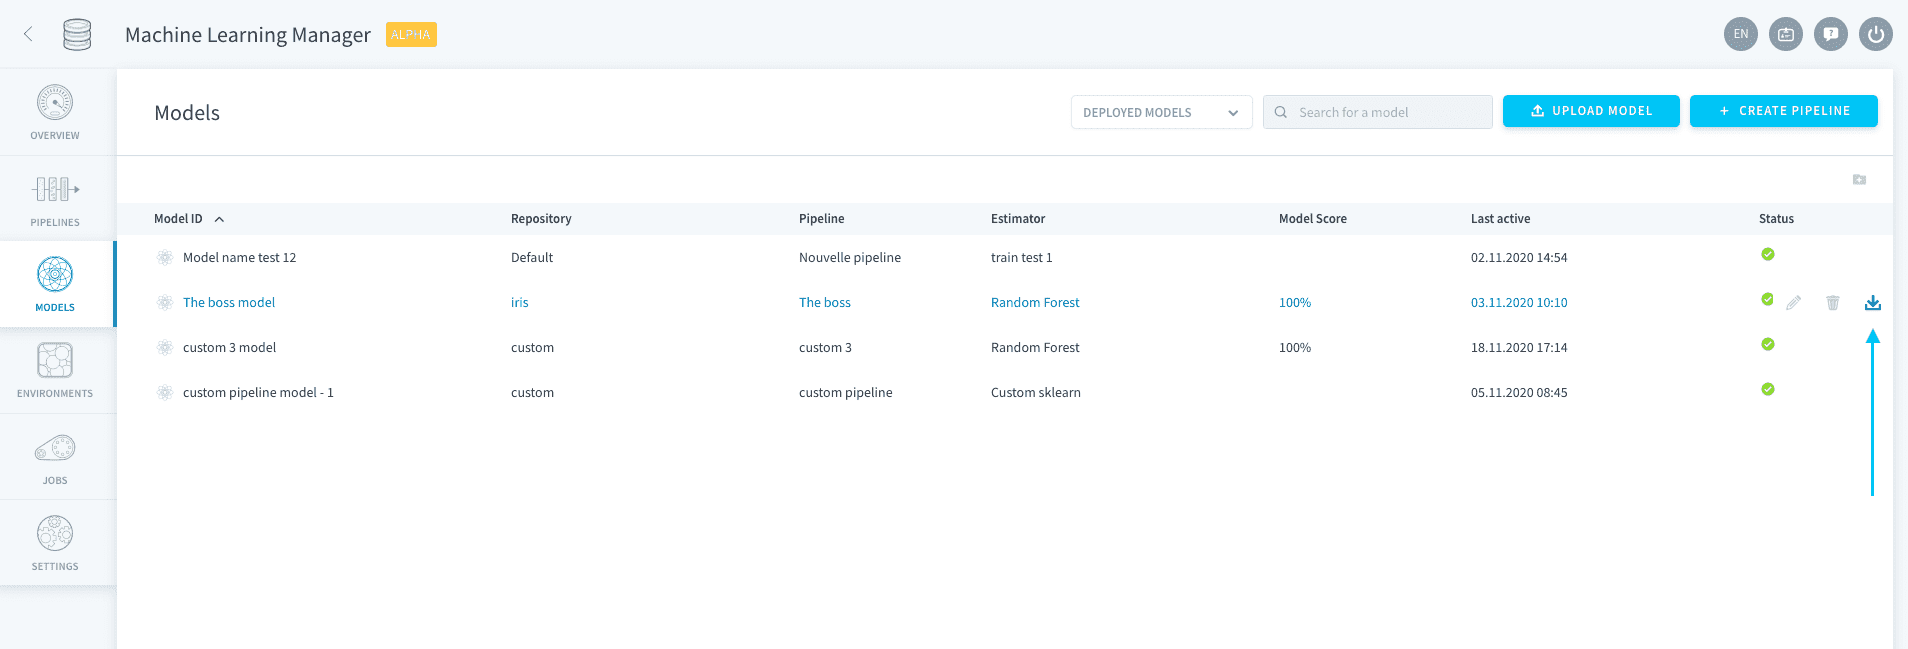Click date 18.11.2020 17:14
1908x649 pixels.
tap(1519, 347)
